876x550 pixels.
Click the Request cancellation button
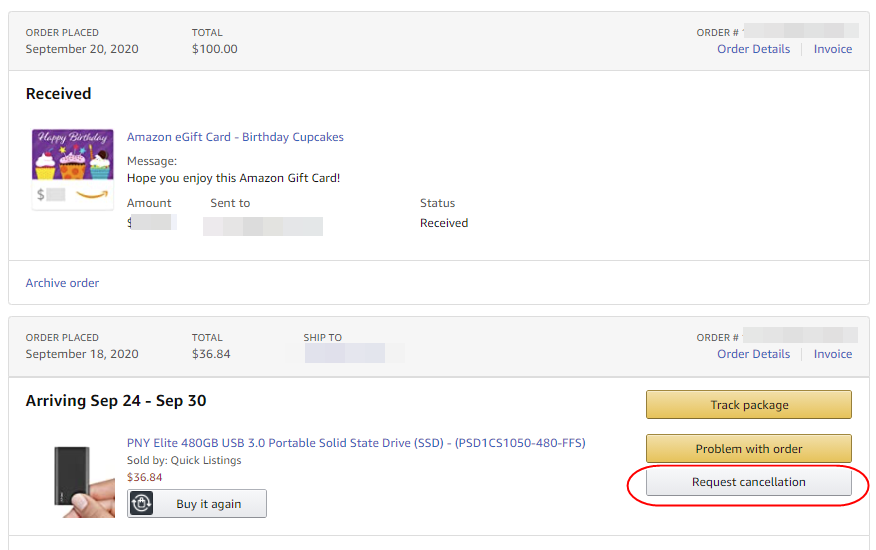[749, 482]
